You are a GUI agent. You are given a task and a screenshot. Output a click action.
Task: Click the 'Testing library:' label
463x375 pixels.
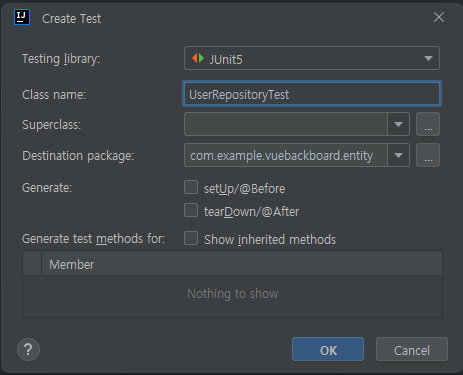point(61,59)
